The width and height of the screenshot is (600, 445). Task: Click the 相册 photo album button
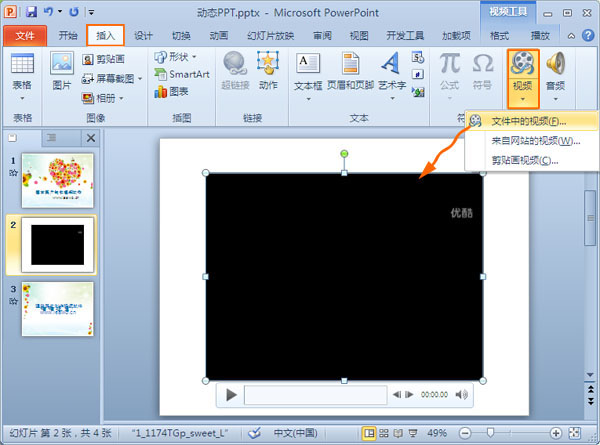click(99, 98)
